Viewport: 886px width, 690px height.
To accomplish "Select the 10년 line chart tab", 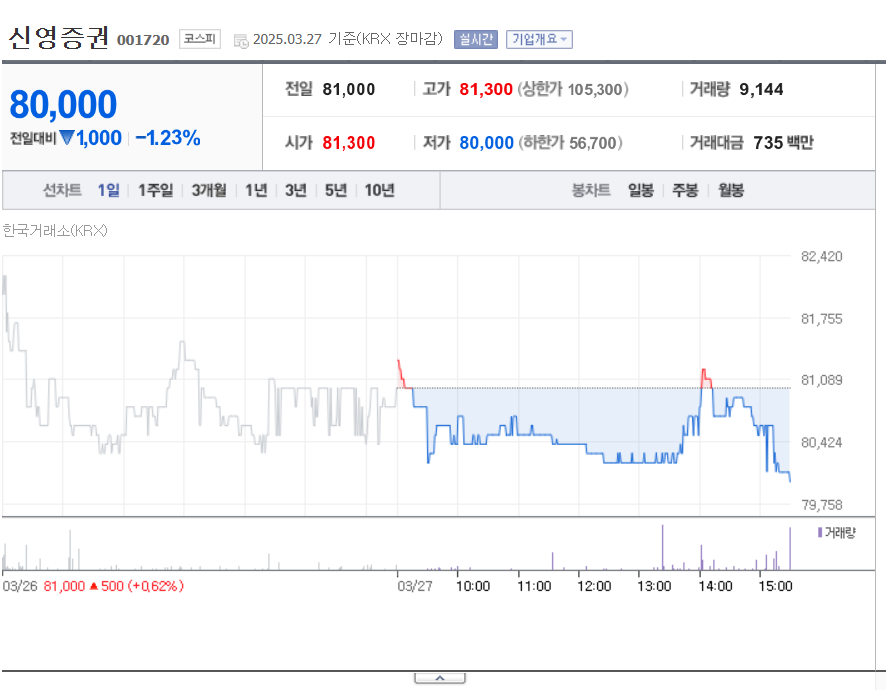I will click(379, 190).
